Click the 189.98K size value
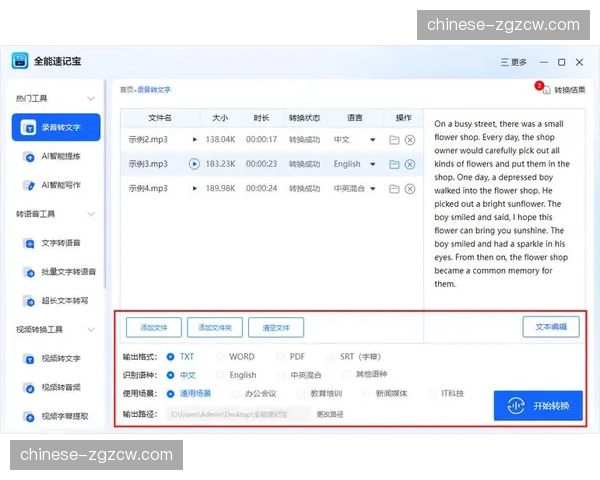The width and height of the screenshot is (600, 480). point(220,189)
